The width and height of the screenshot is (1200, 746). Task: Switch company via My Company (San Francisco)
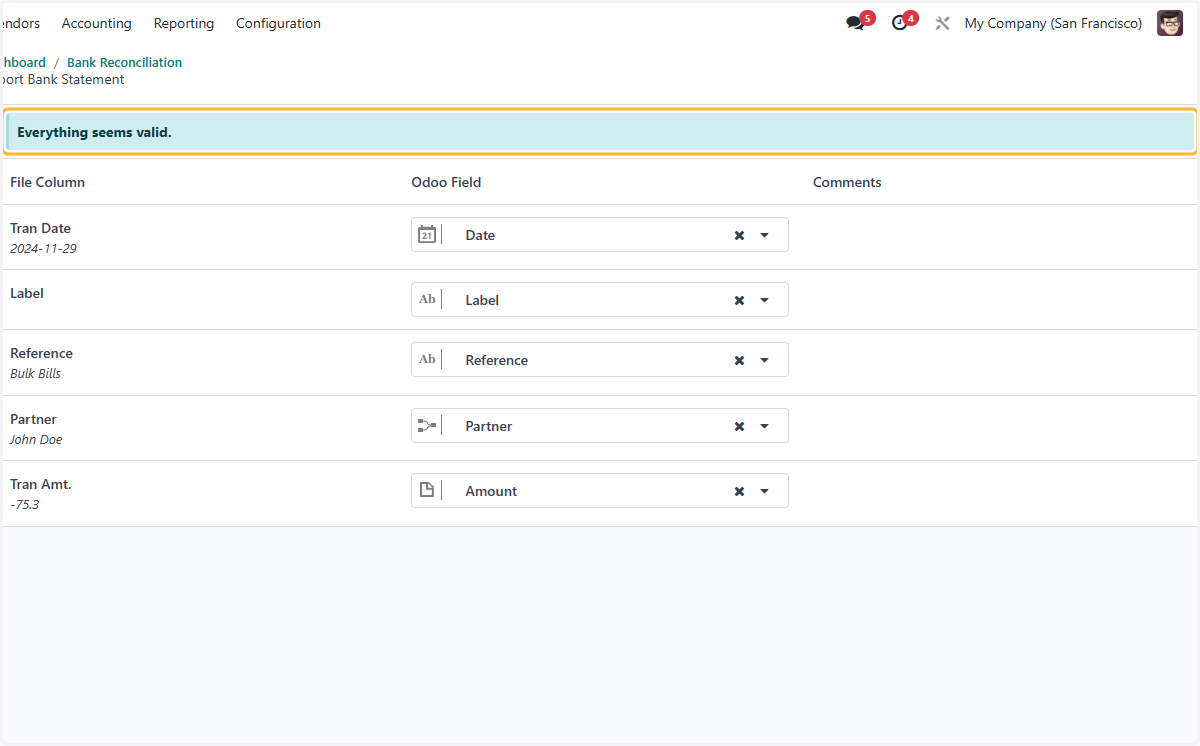[x=1053, y=23]
